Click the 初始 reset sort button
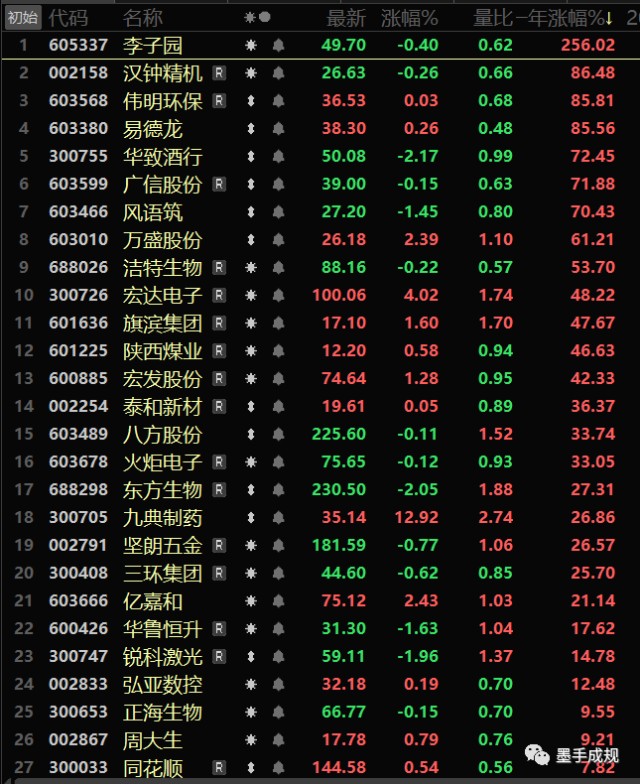This screenshot has height=784, width=640. pyautogui.click(x=22, y=18)
